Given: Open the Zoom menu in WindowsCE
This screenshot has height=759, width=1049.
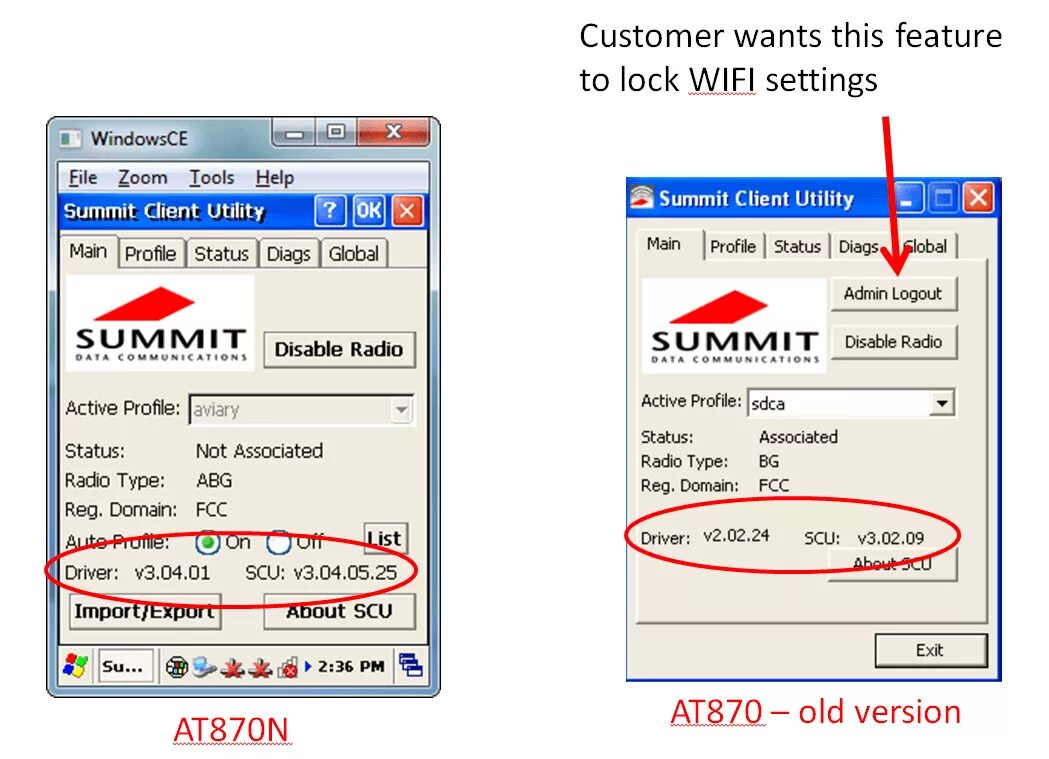Looking at the screenshot, I should (x=142, y=178).
